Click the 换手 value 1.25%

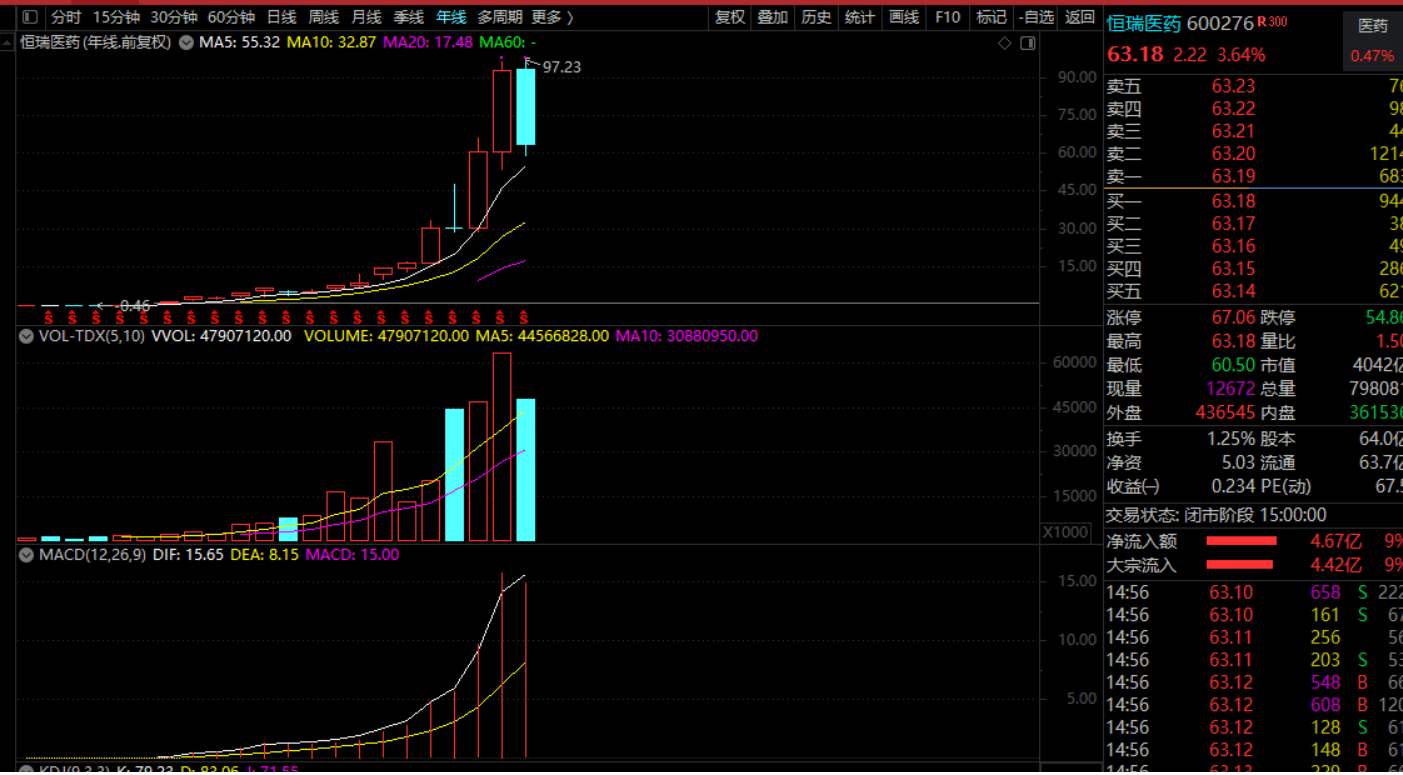1231,439
